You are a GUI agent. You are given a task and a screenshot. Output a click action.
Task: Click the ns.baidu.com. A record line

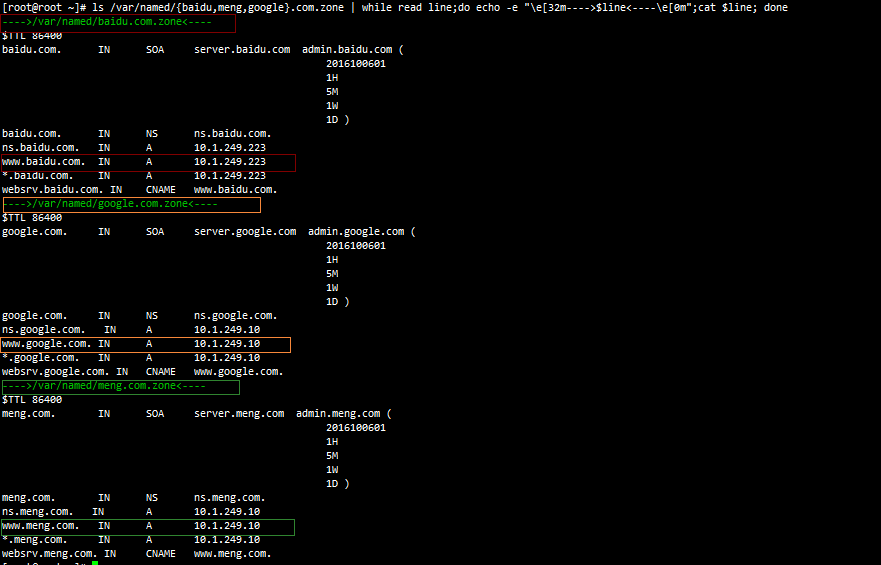click(134, 148)
